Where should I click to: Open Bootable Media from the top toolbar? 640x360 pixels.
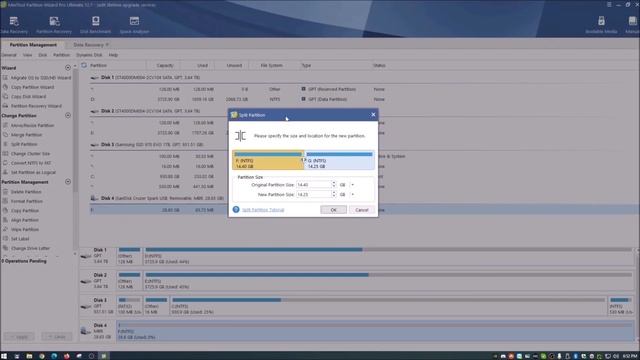click(x=601, y=24)
